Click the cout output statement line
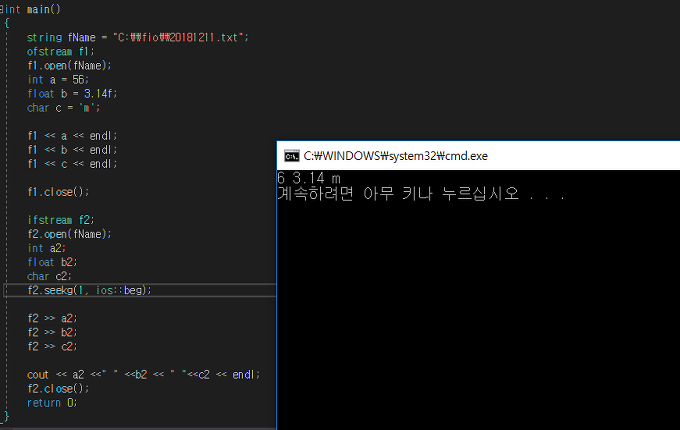The height and width of the screenshot is (430, 680). [x=144, y=375]
